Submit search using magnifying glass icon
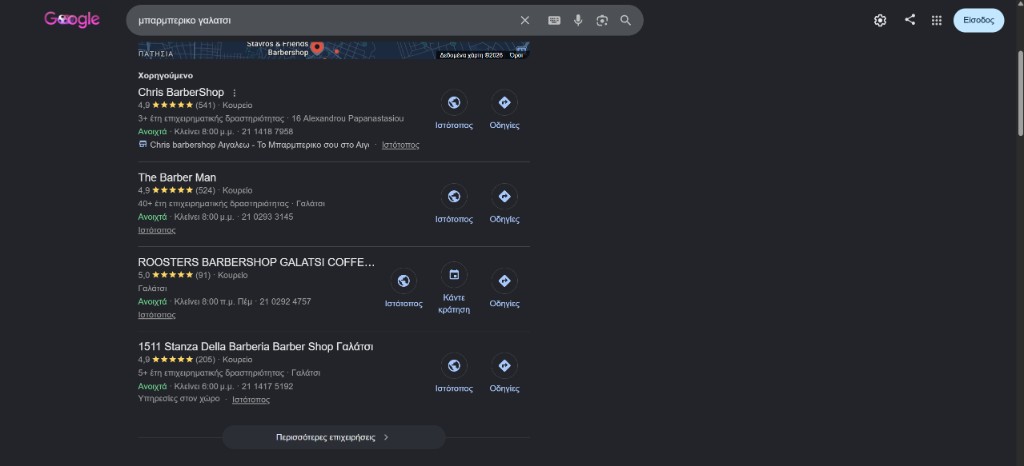This screenshot has width=1024, height=466. (x=626, y=20)
